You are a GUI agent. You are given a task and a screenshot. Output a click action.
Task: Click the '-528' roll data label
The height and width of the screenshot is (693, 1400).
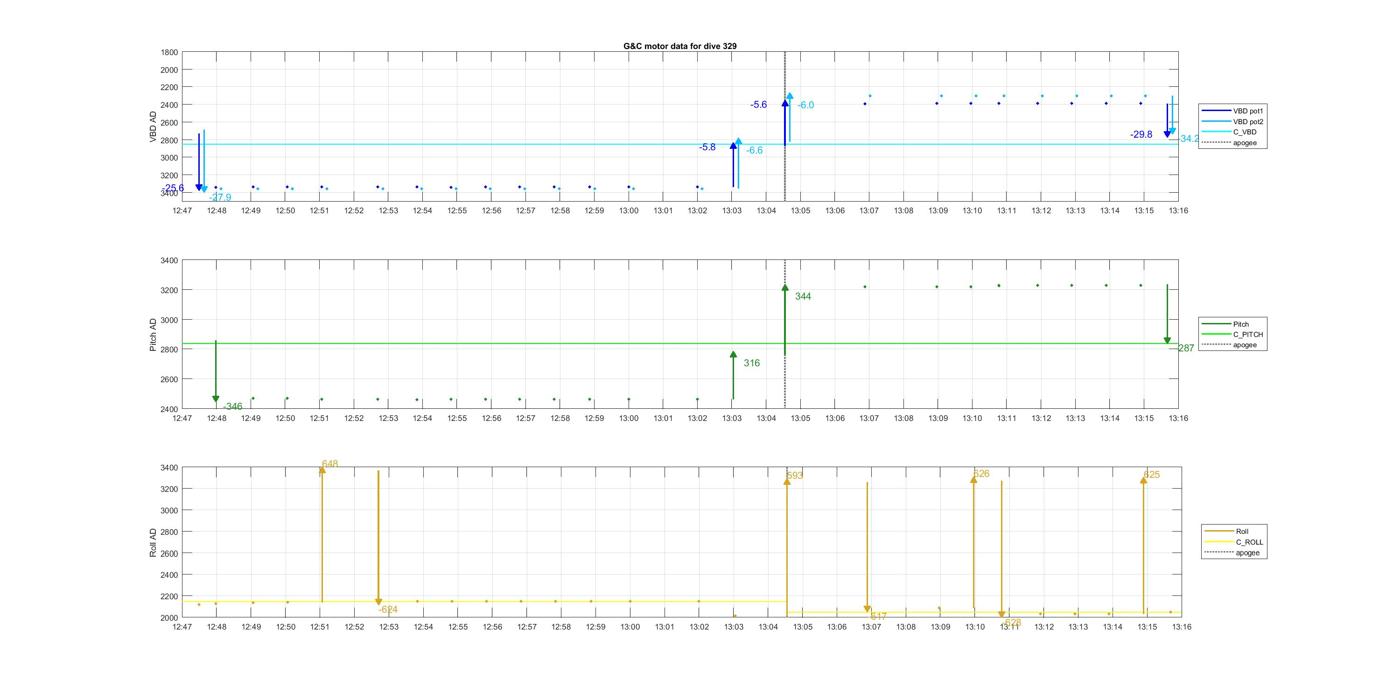(x=1012, y=622)
